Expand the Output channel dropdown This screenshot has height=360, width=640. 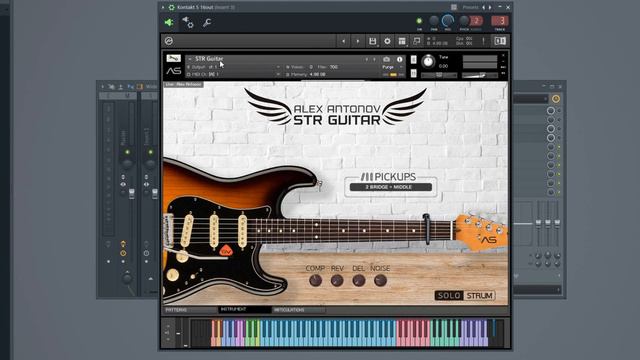[278, 67]
